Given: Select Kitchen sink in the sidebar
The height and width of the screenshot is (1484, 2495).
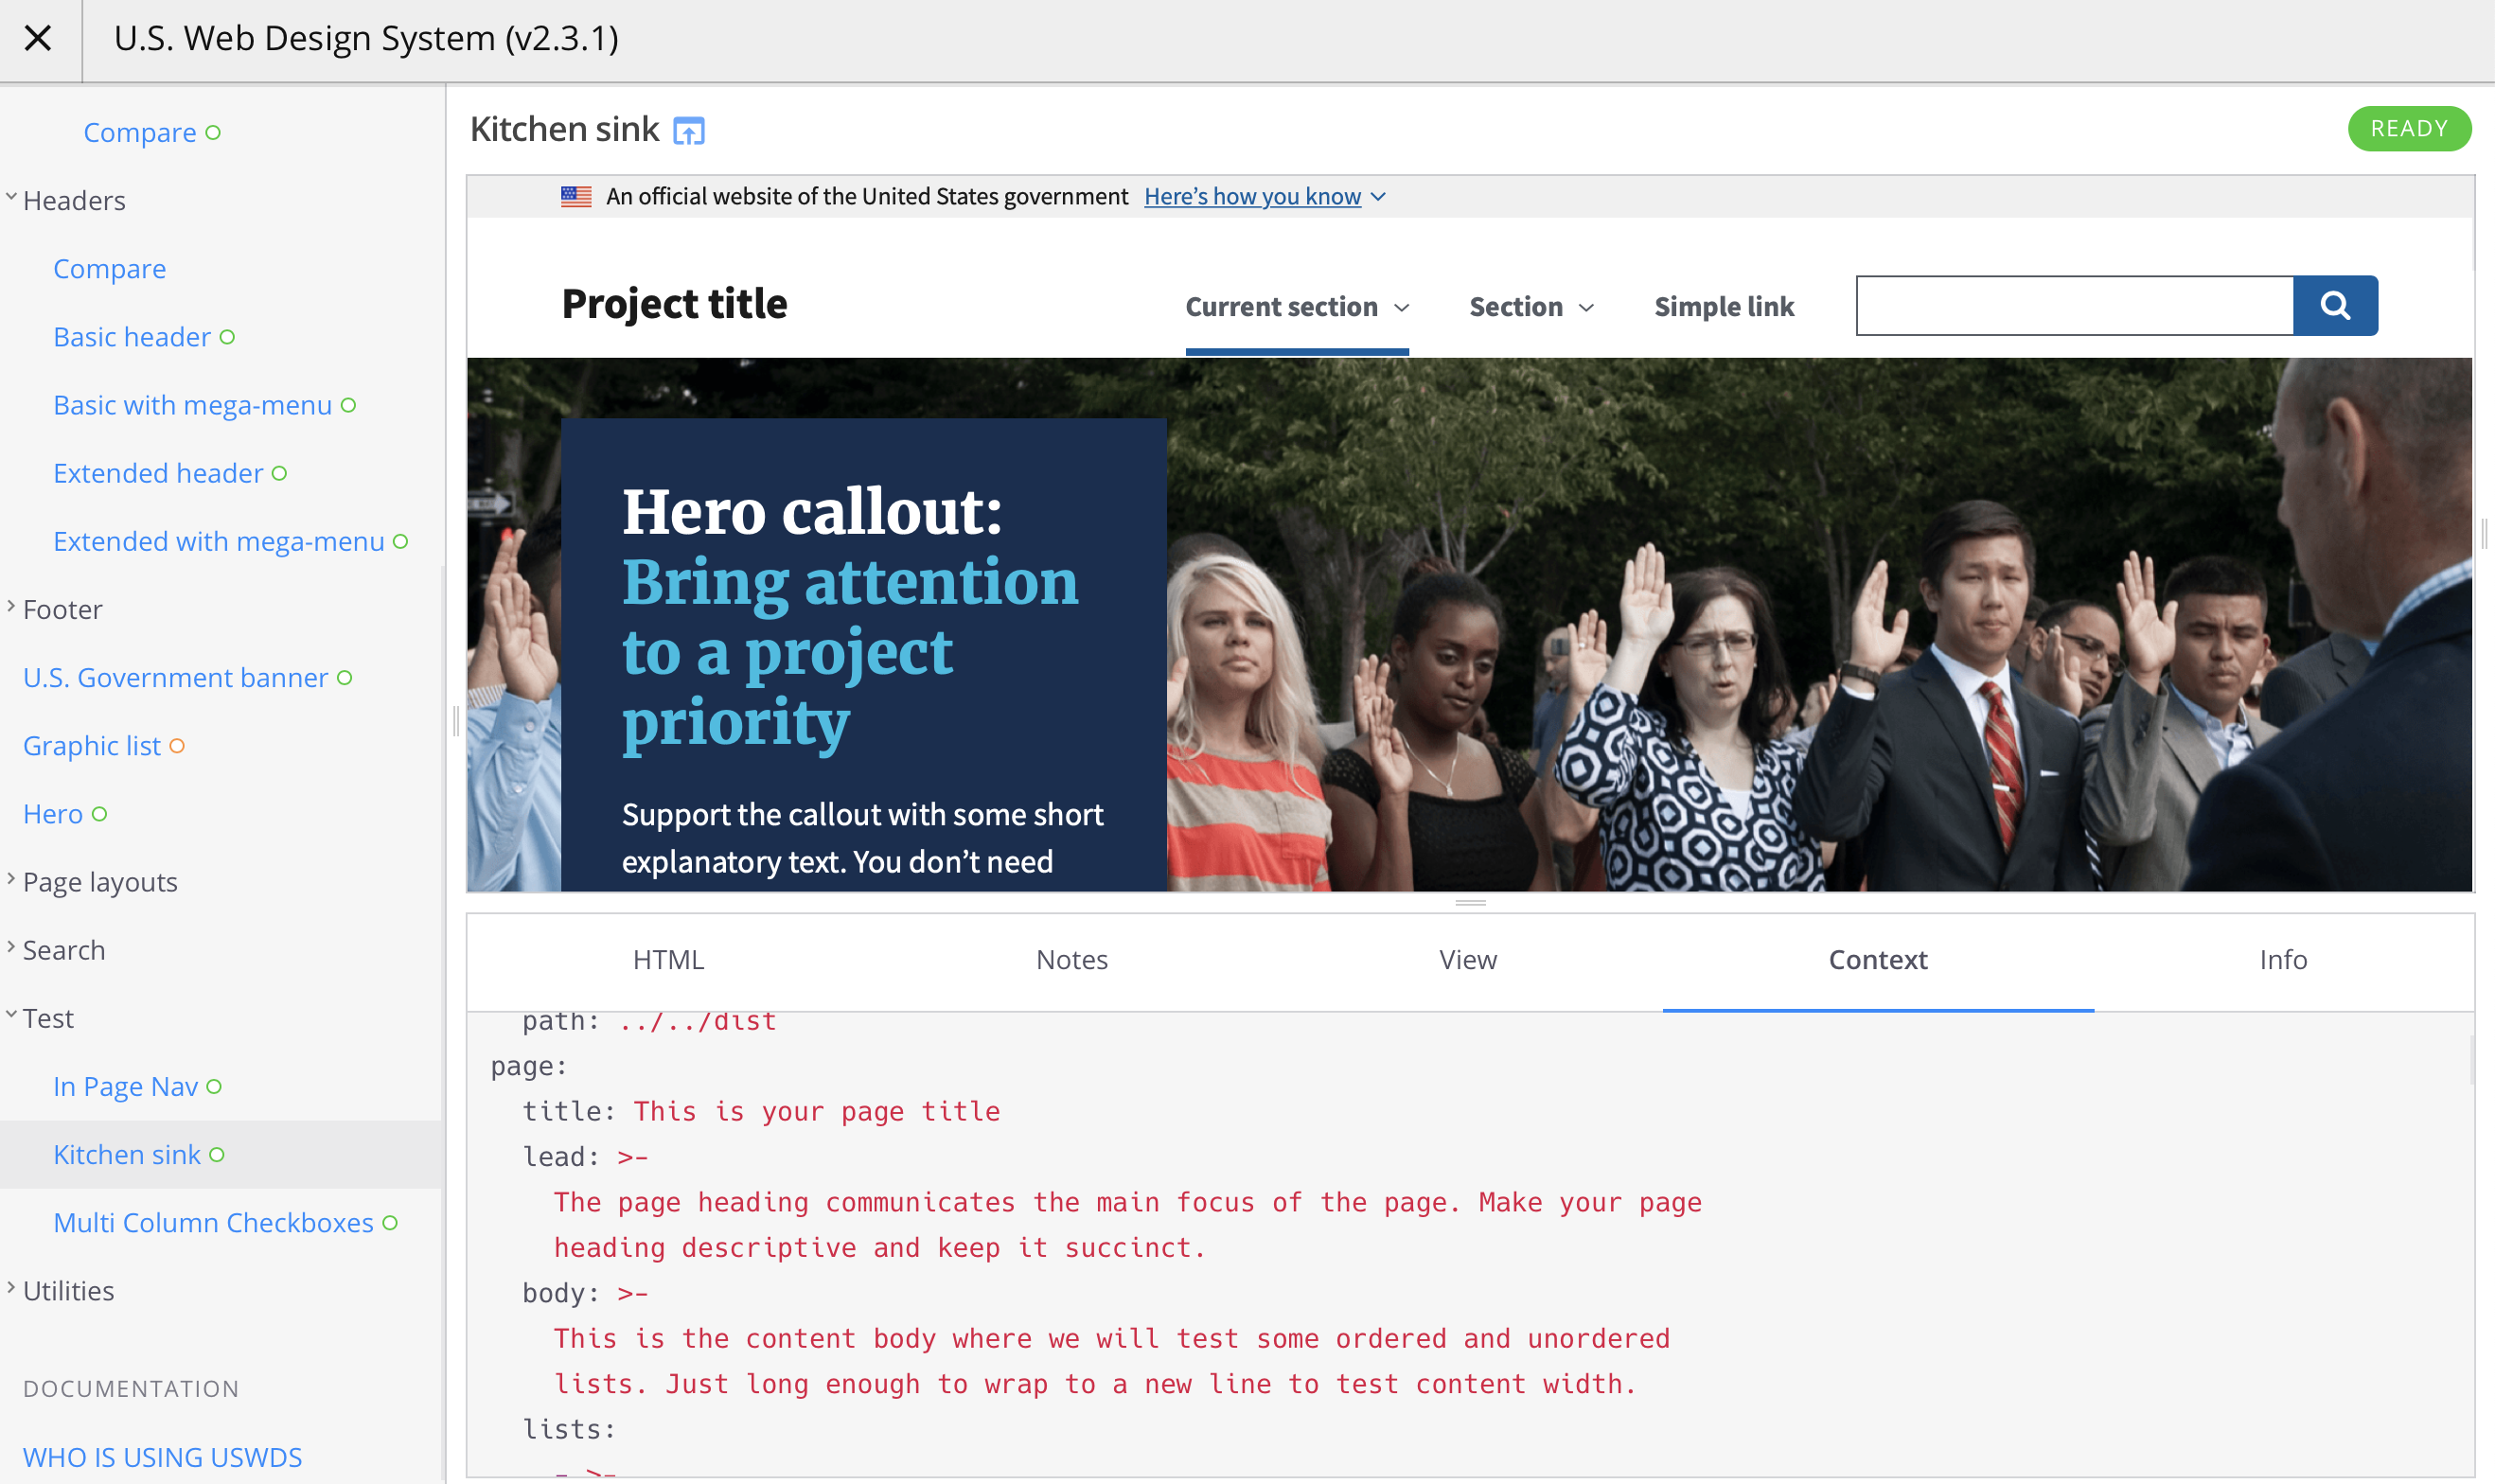Looking at the screenshot, I should pos(138,1155).
